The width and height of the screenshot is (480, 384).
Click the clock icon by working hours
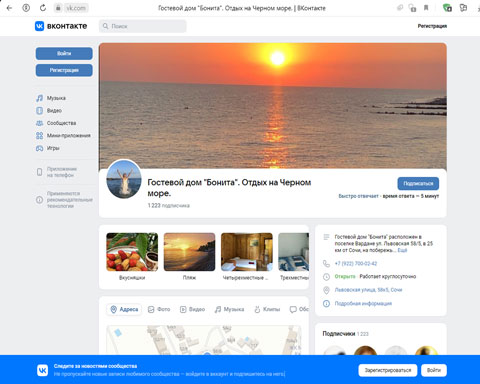[326, 277]
